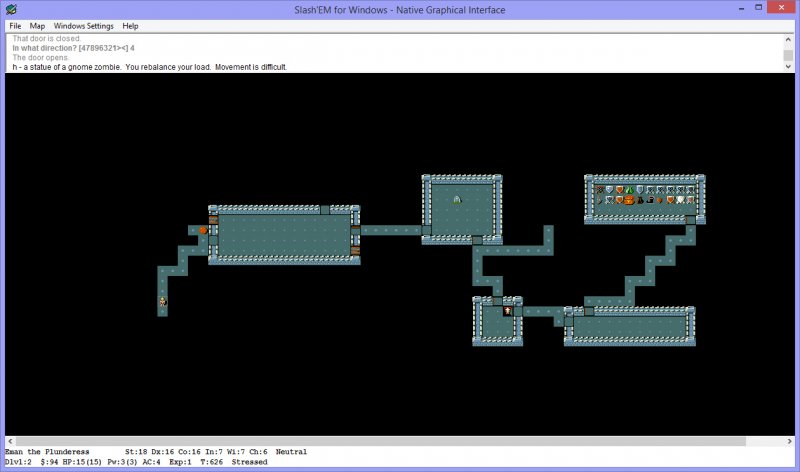Screen dimensions: 800x472
Task: Click the "$:94" gold counter
Action: (x=49, y=462)
